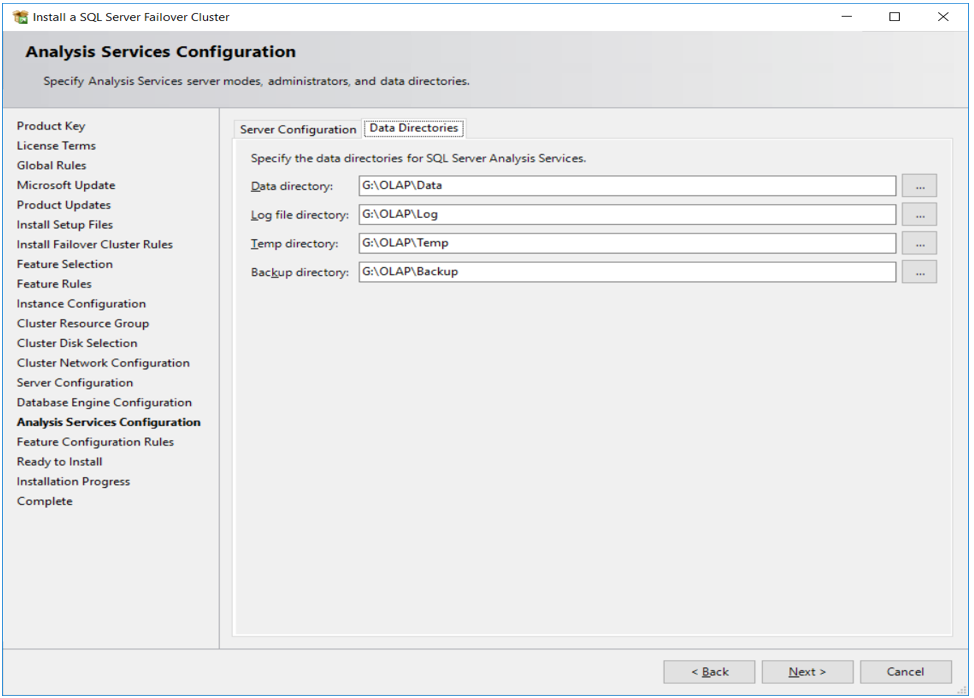Browse for the Temp directory folder
974x698 pixels.
coord(919,243)
